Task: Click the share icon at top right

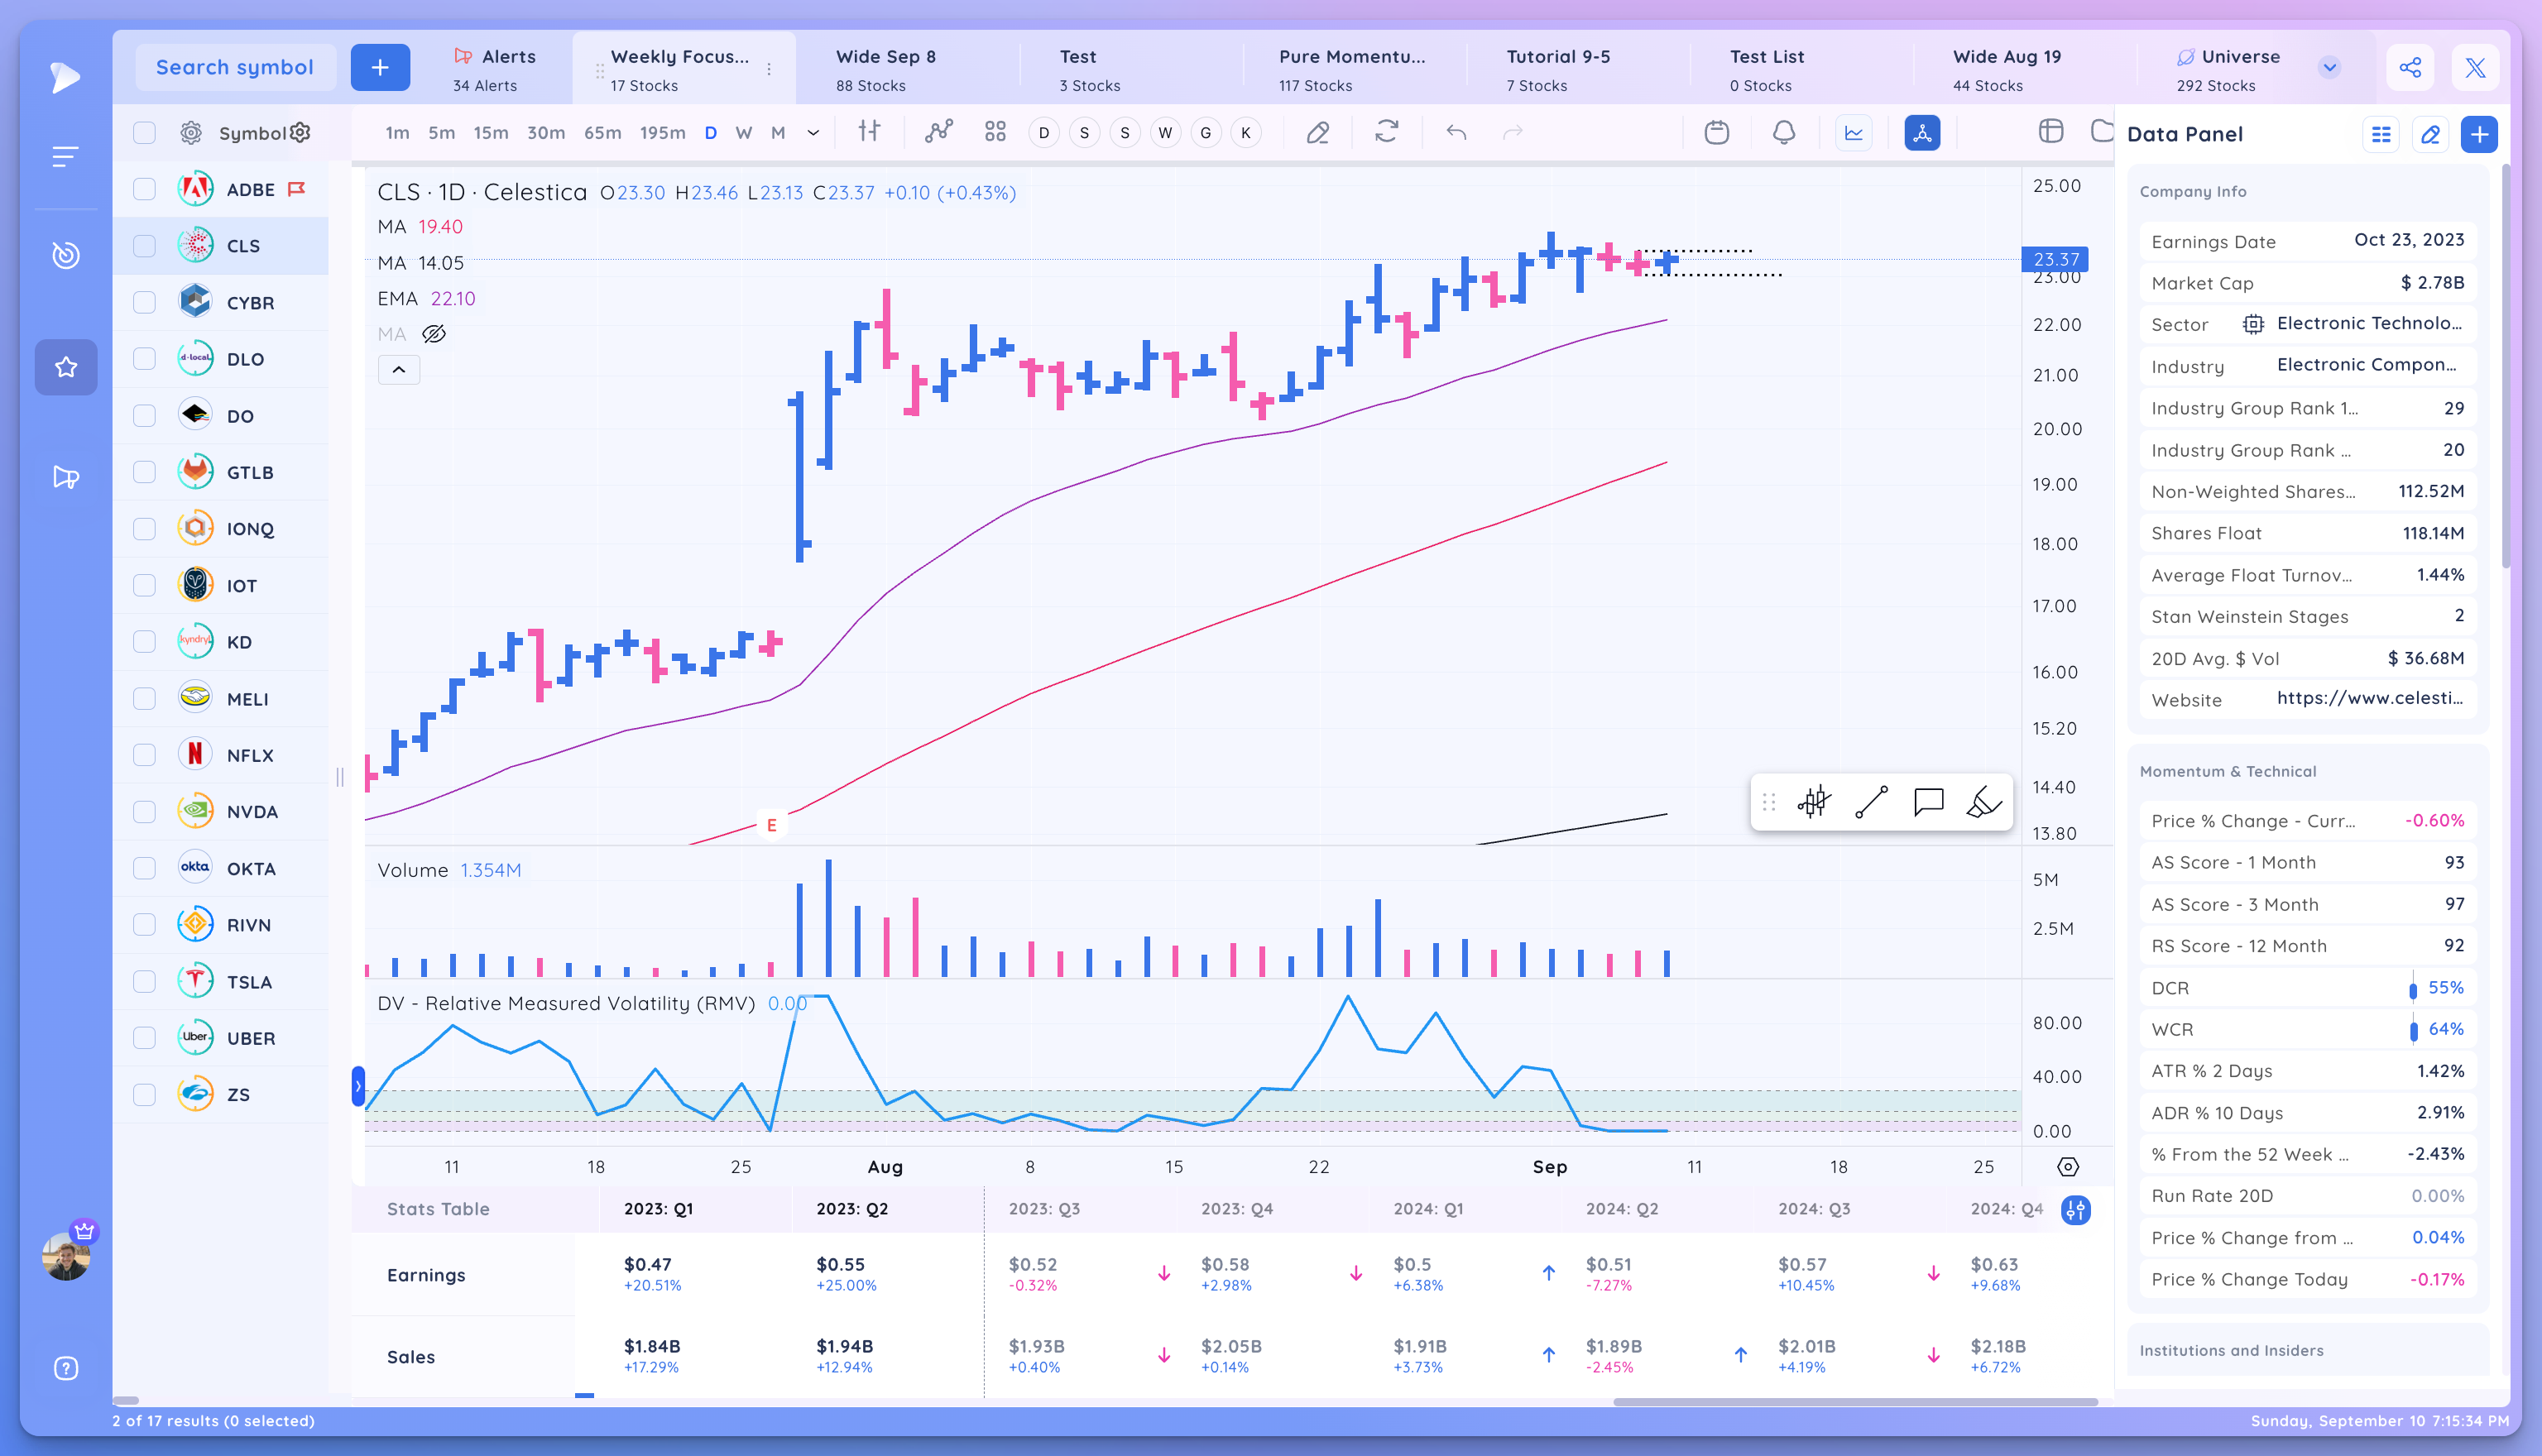Action: (x=2410, y=67)
